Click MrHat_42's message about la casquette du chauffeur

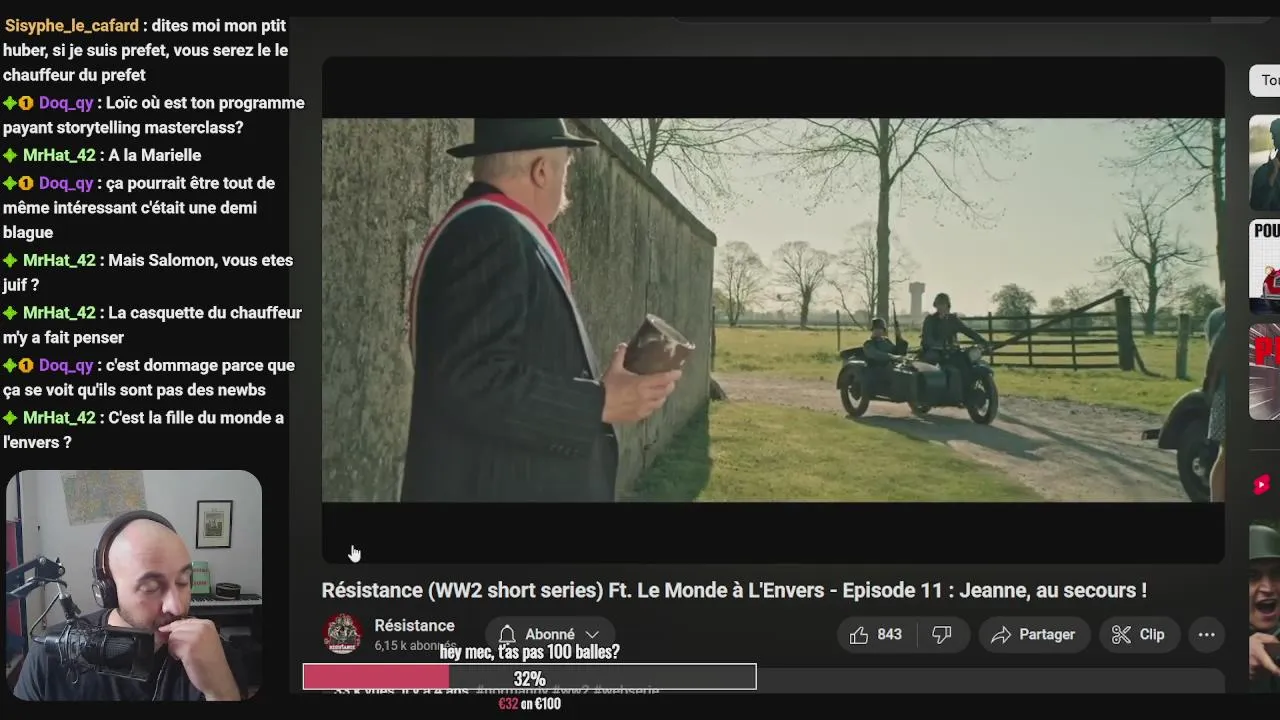pos(152,325)
